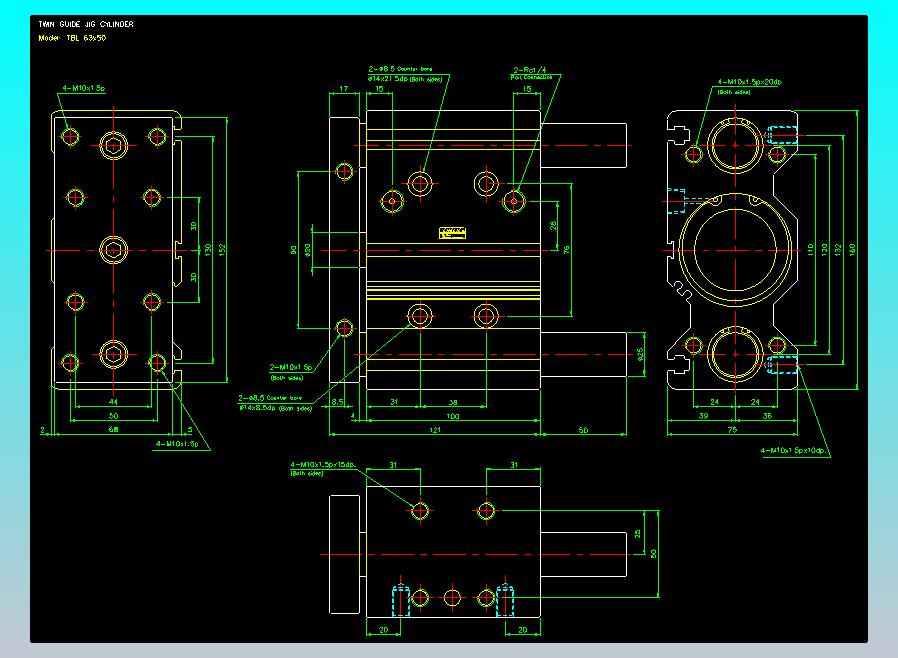This screenshot has height=658, width=898.
Task: Click the Ø20 diameter dimension
Action: tap(308, 250)
